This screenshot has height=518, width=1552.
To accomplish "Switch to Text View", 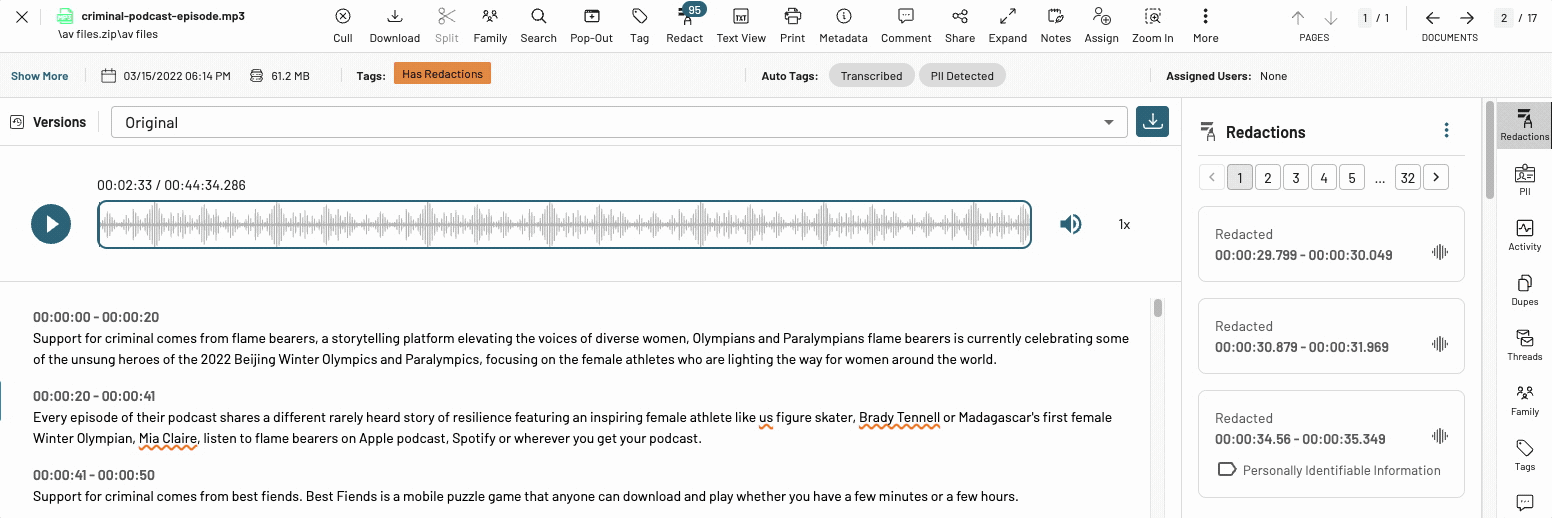I will pos(741,26).
